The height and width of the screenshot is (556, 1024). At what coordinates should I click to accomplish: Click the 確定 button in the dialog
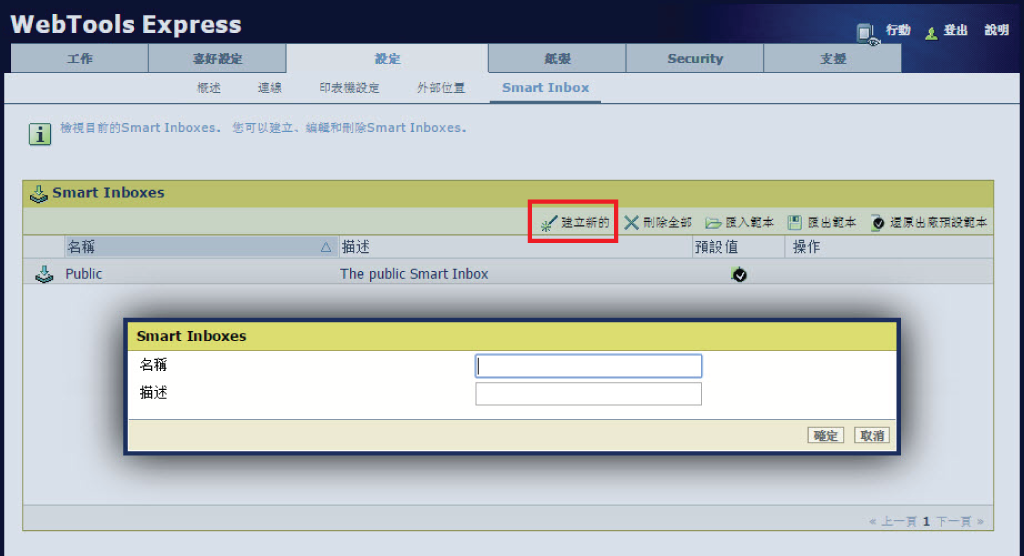point(825,435)
